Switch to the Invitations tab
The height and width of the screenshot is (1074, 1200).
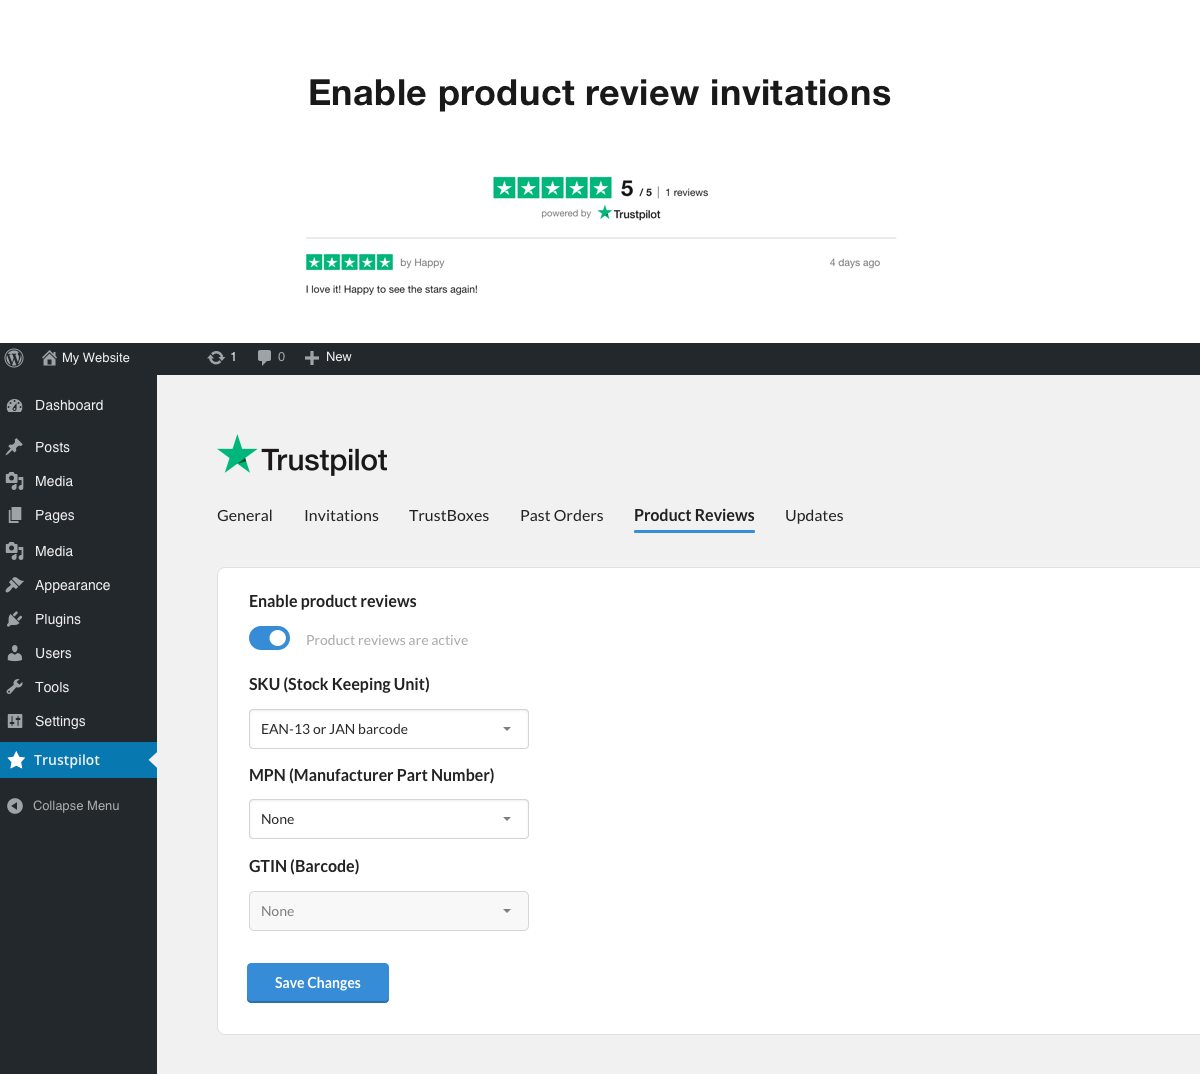[341, 516]
